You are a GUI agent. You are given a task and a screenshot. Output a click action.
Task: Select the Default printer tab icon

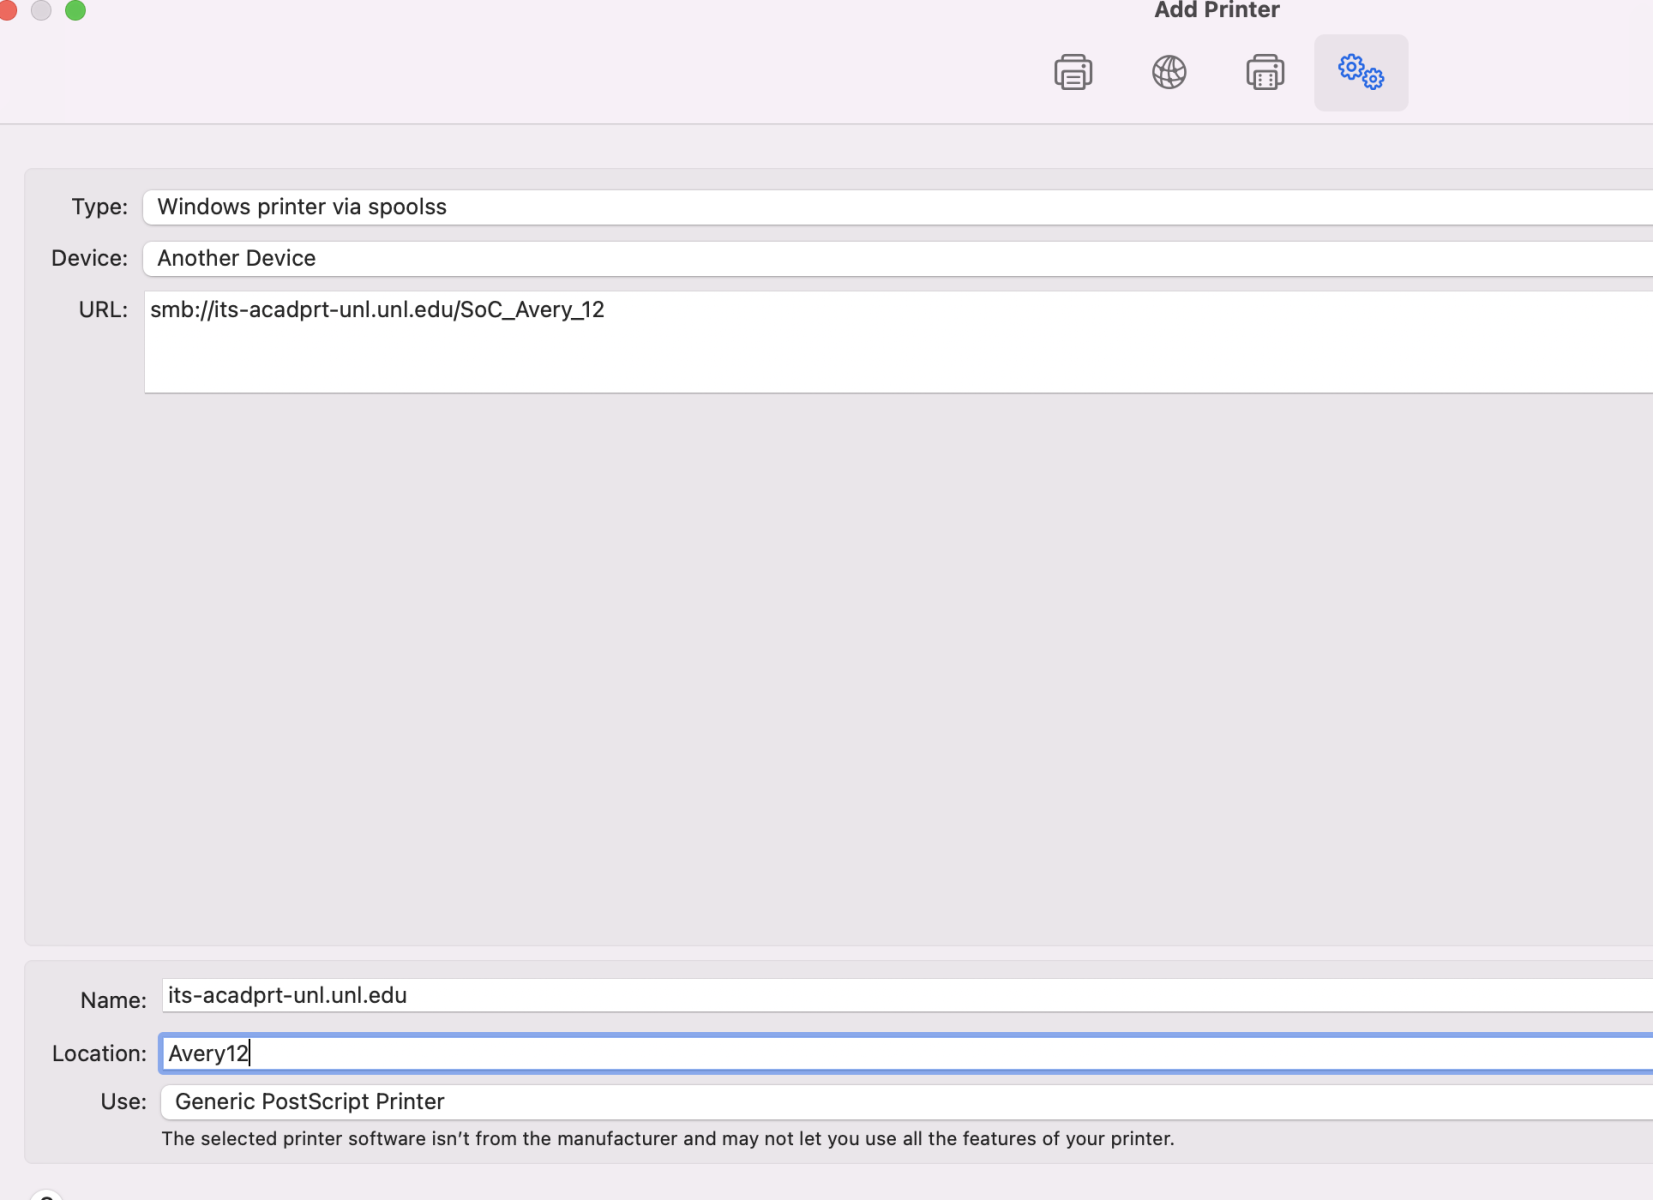1073,72
